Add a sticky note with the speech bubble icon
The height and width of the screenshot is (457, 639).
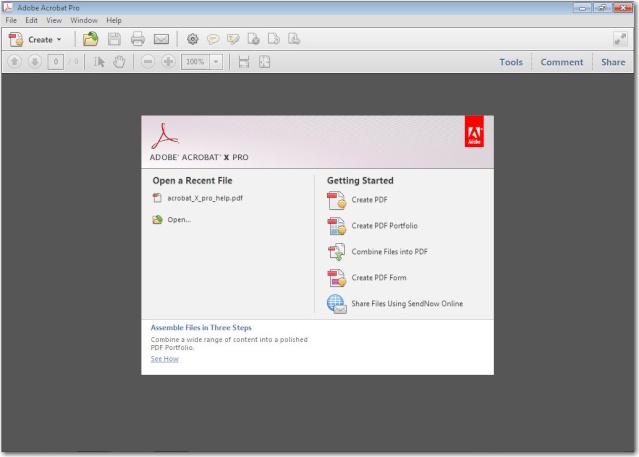(x=213, y=39)
